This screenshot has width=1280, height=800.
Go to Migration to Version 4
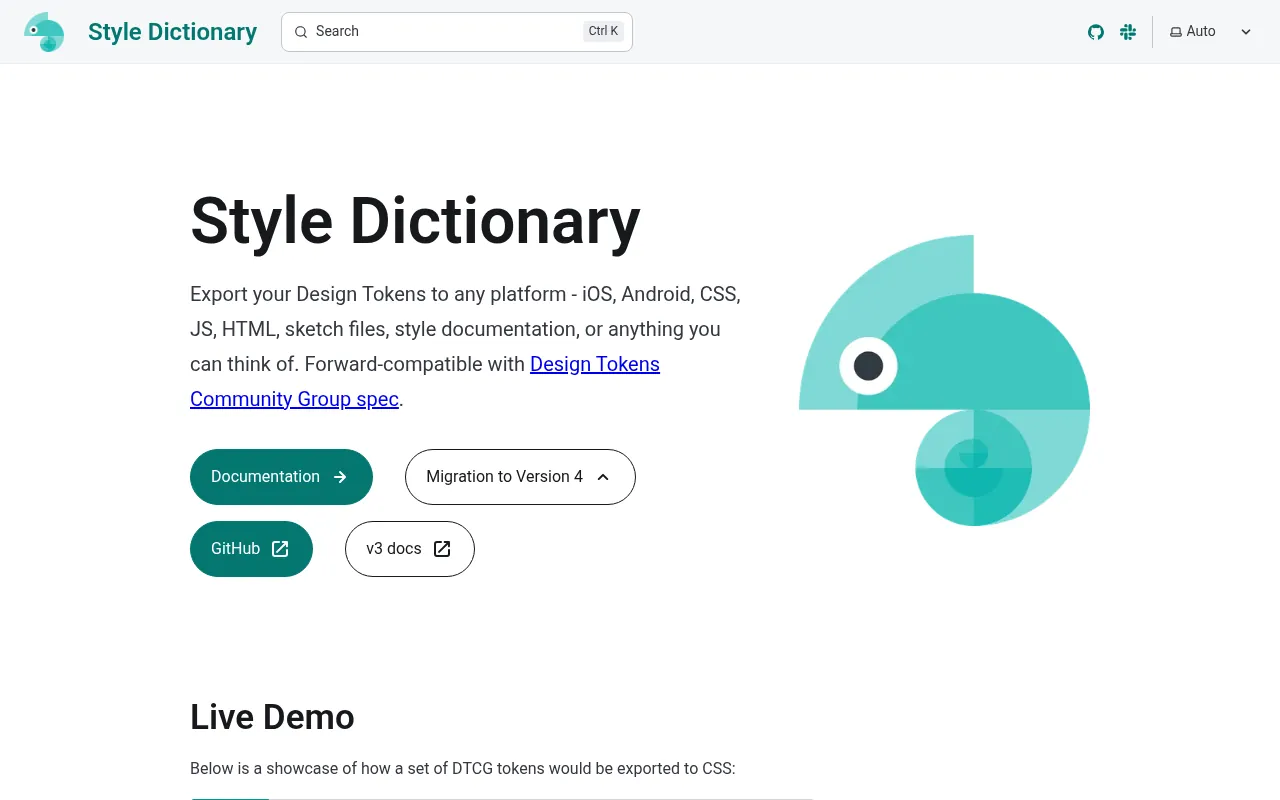520,477
